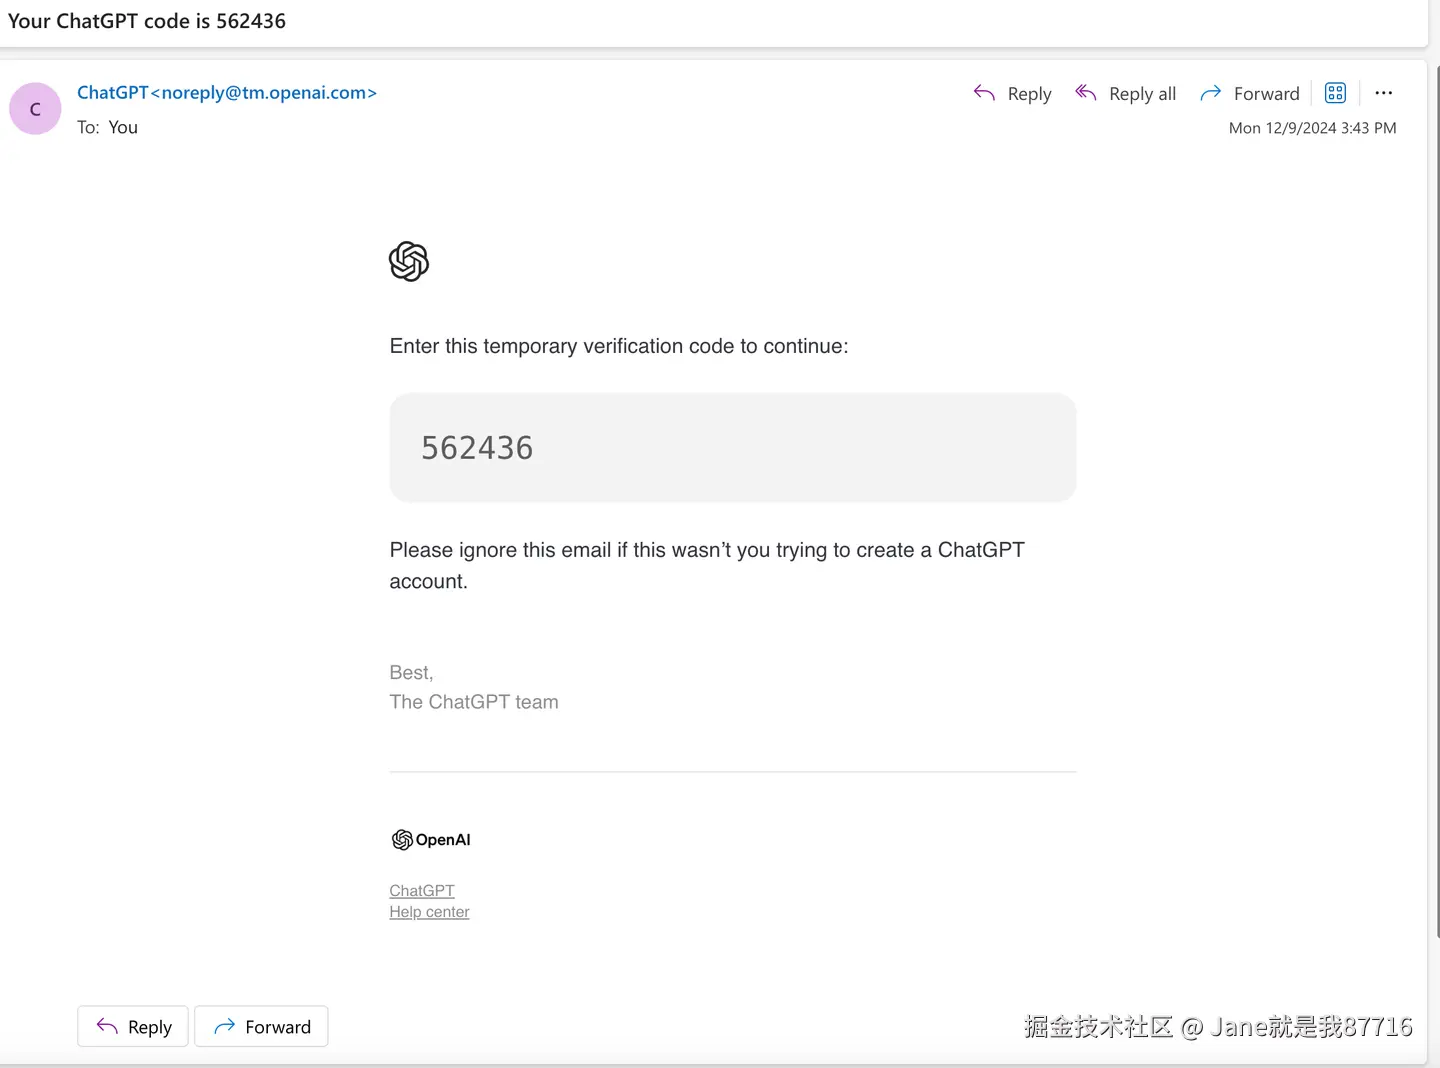Open the Help center footer link
Viewport: 1440px width, 1068px height.
click(x=429, y=912)
